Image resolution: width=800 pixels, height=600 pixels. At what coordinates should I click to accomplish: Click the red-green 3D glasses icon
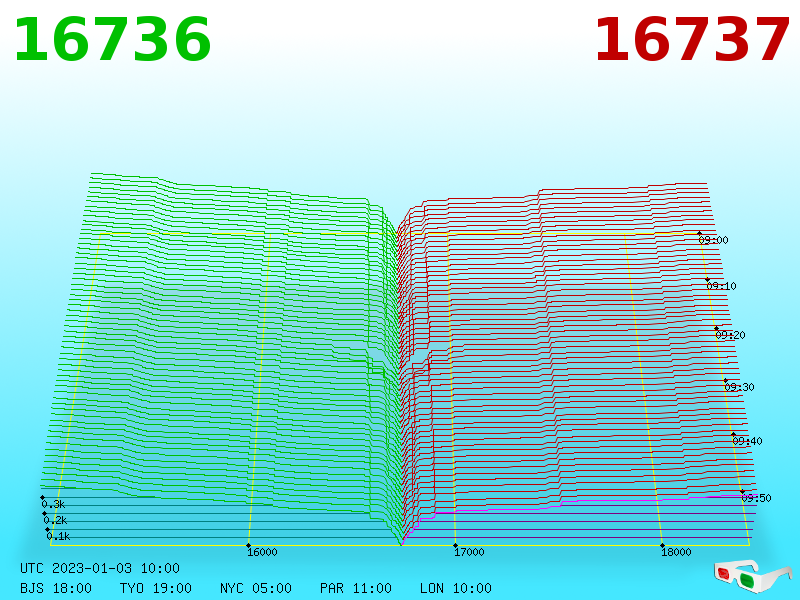(x=753, y=576)
